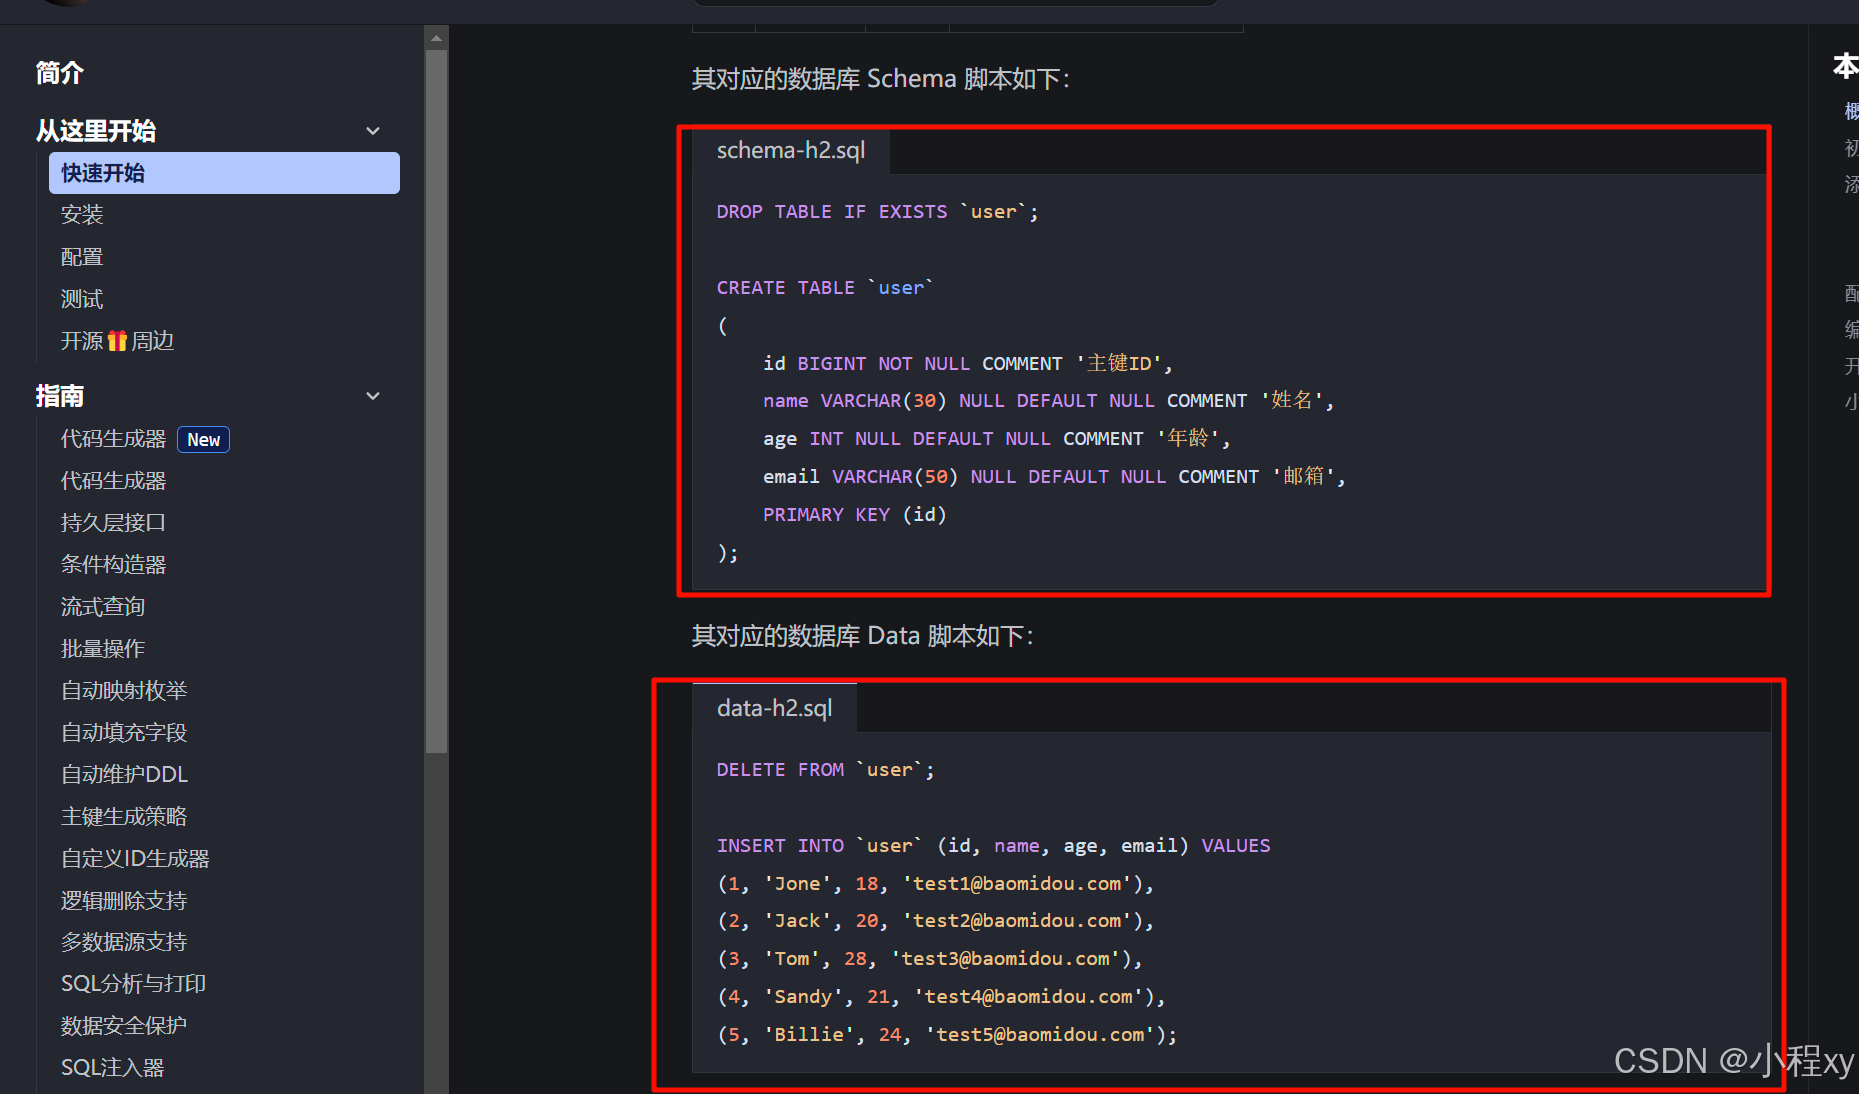The width and height of the screenshot is (1859, 1094).
Task: Click the sidebar scrollbar thumb
Action: point(436,400)
